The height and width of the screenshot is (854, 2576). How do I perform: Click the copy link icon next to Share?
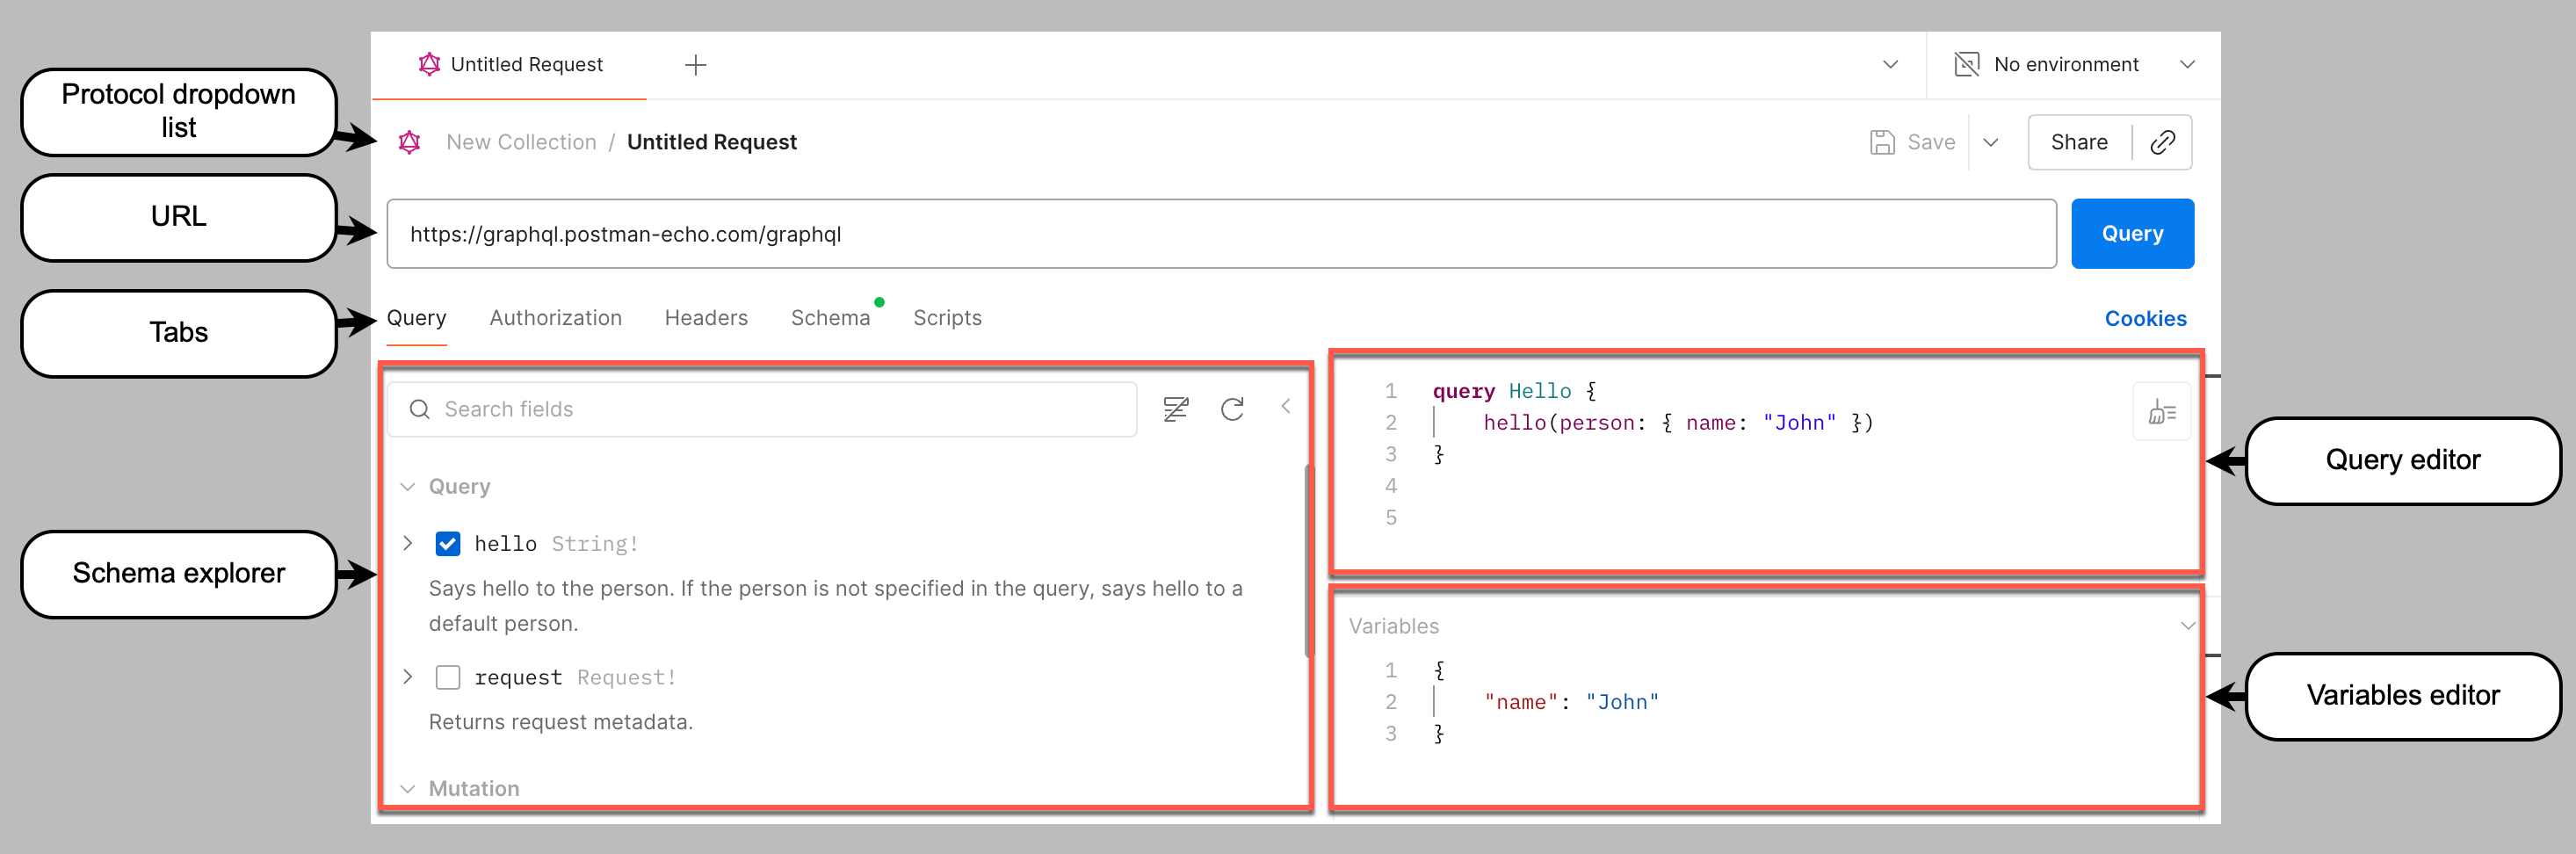pos(2162,142)
